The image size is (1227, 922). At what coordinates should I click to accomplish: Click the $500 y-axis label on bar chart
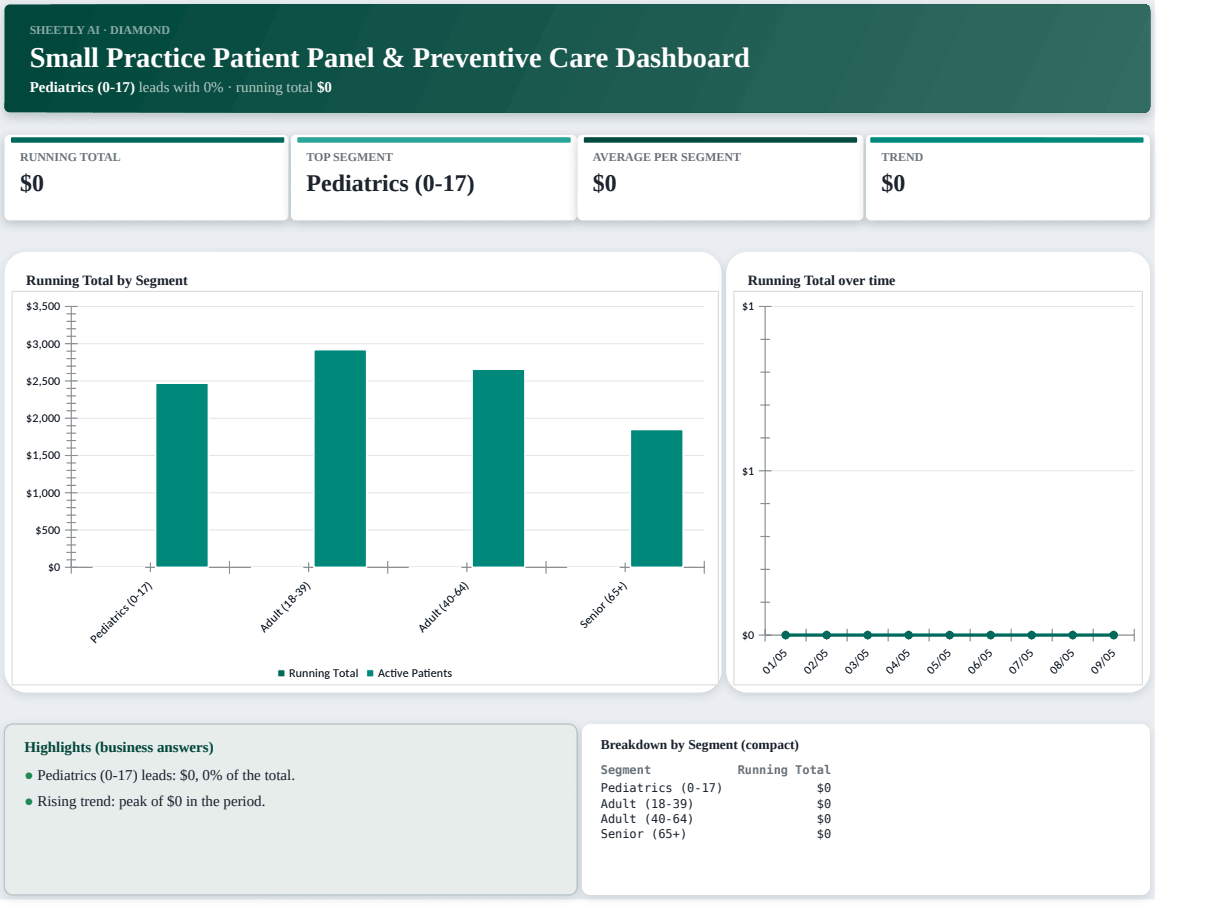point(48,530)
